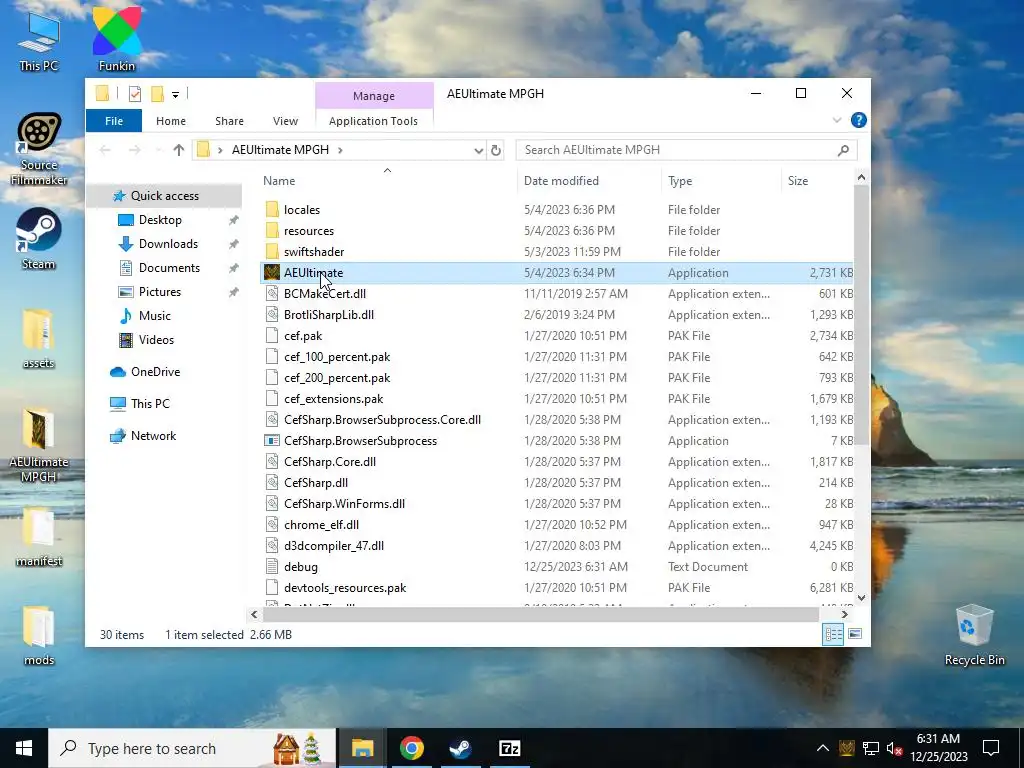Select OneDrive in navigation pane

[155, 372]
